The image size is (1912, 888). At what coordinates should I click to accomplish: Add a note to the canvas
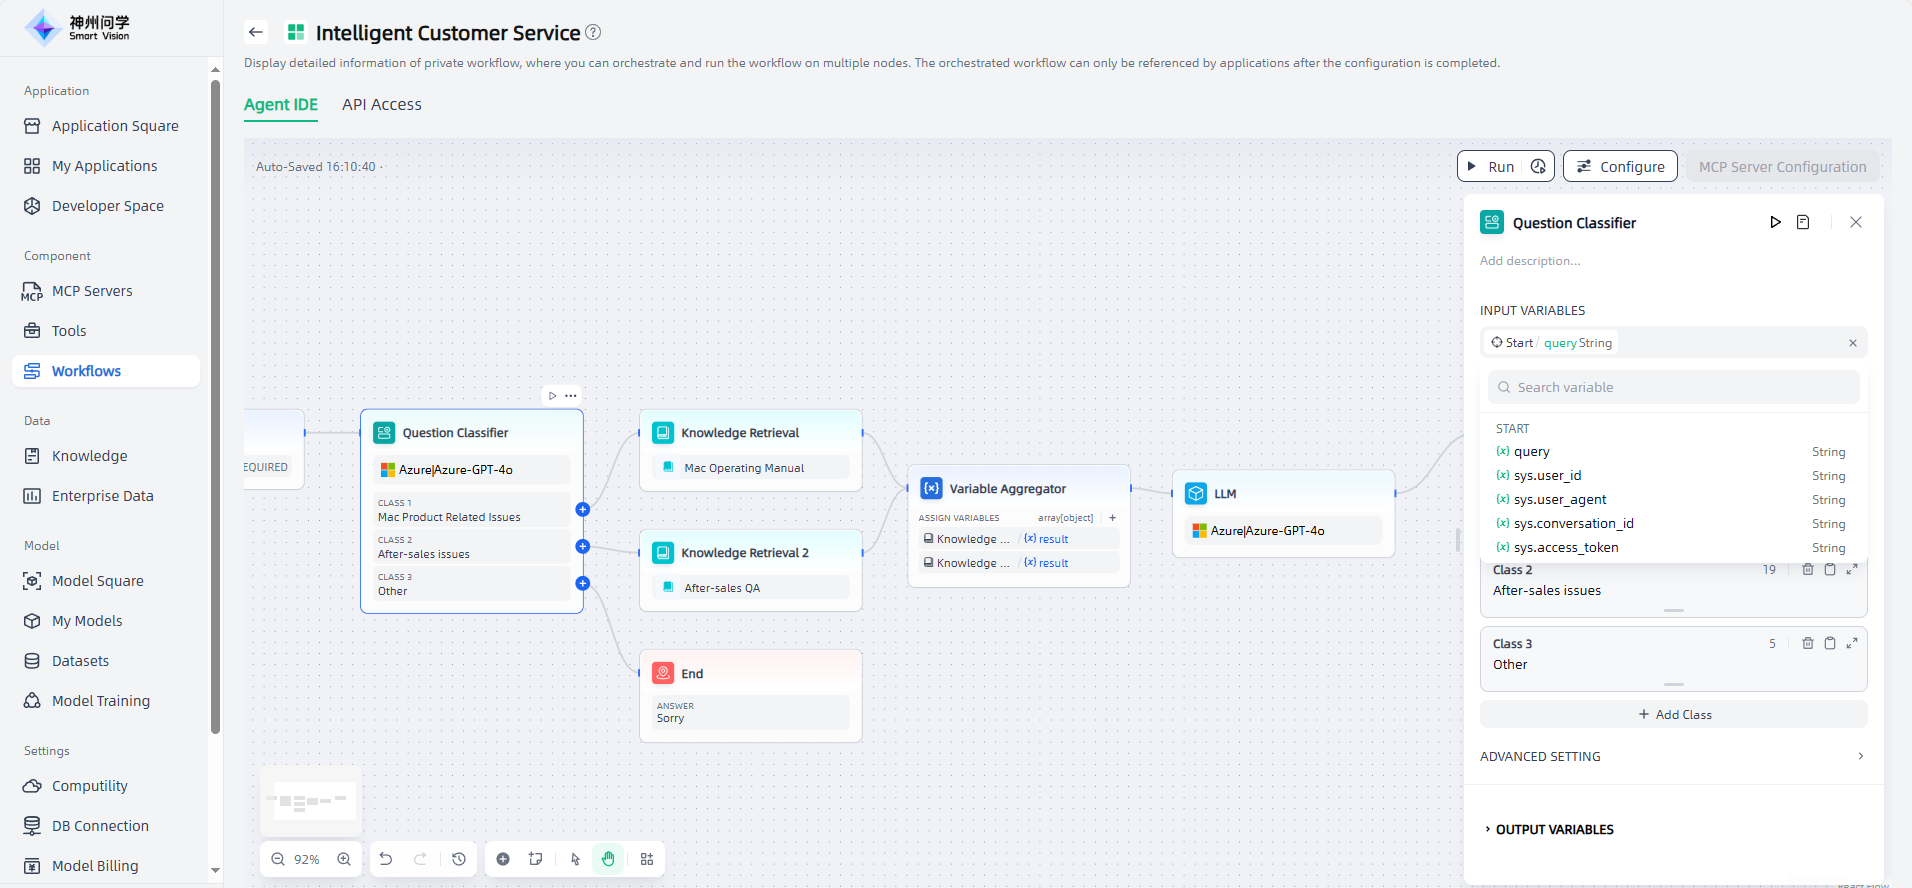click(536, 859)
